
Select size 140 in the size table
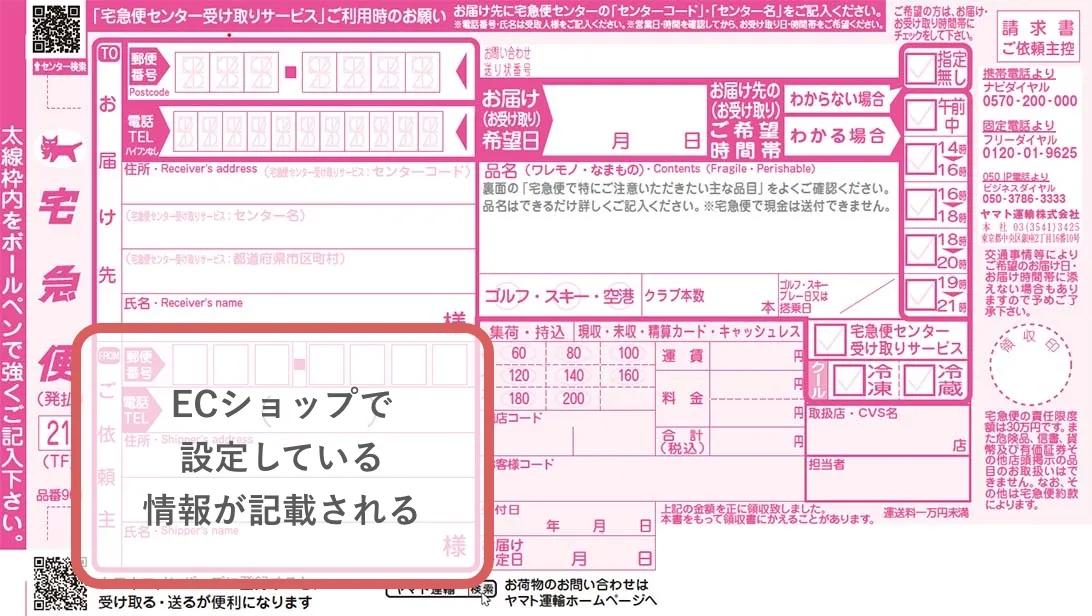(x=573, y=376)
